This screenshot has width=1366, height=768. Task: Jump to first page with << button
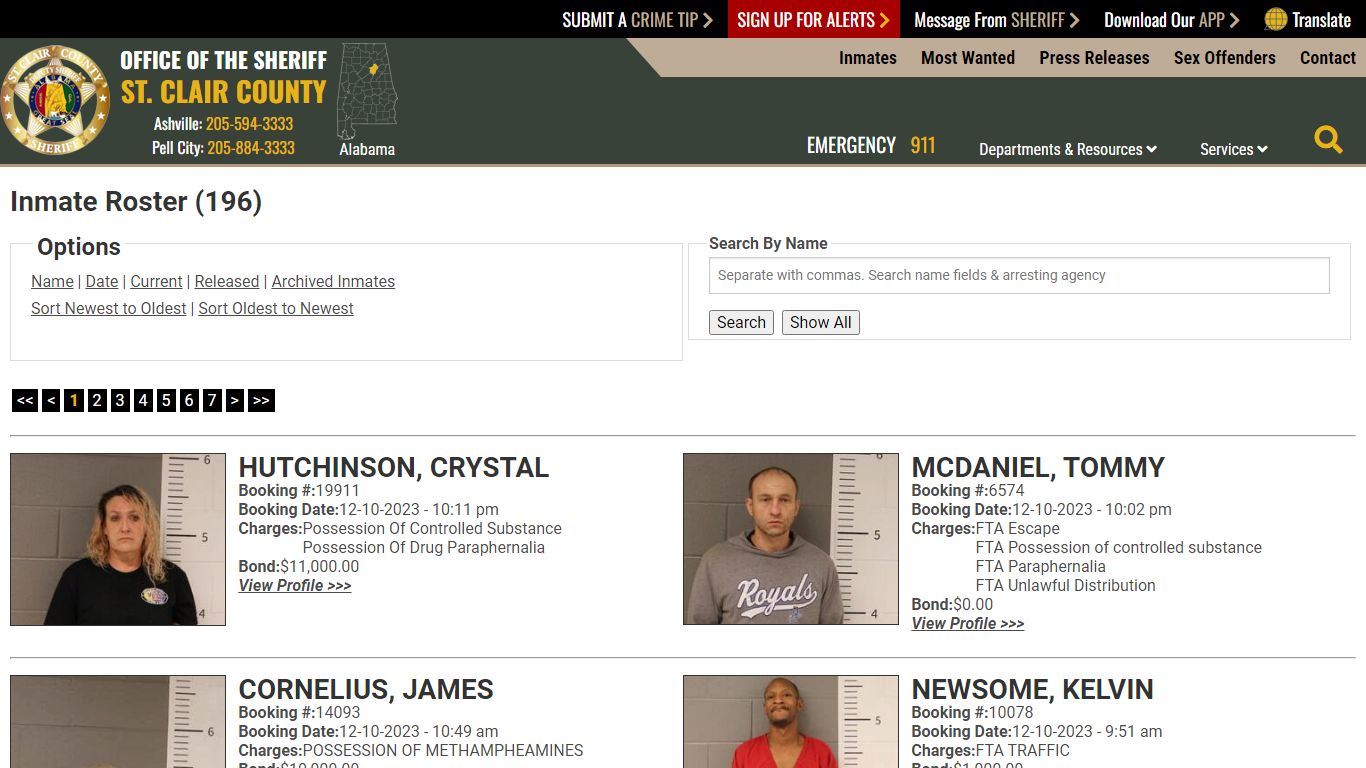pos(25,401)
